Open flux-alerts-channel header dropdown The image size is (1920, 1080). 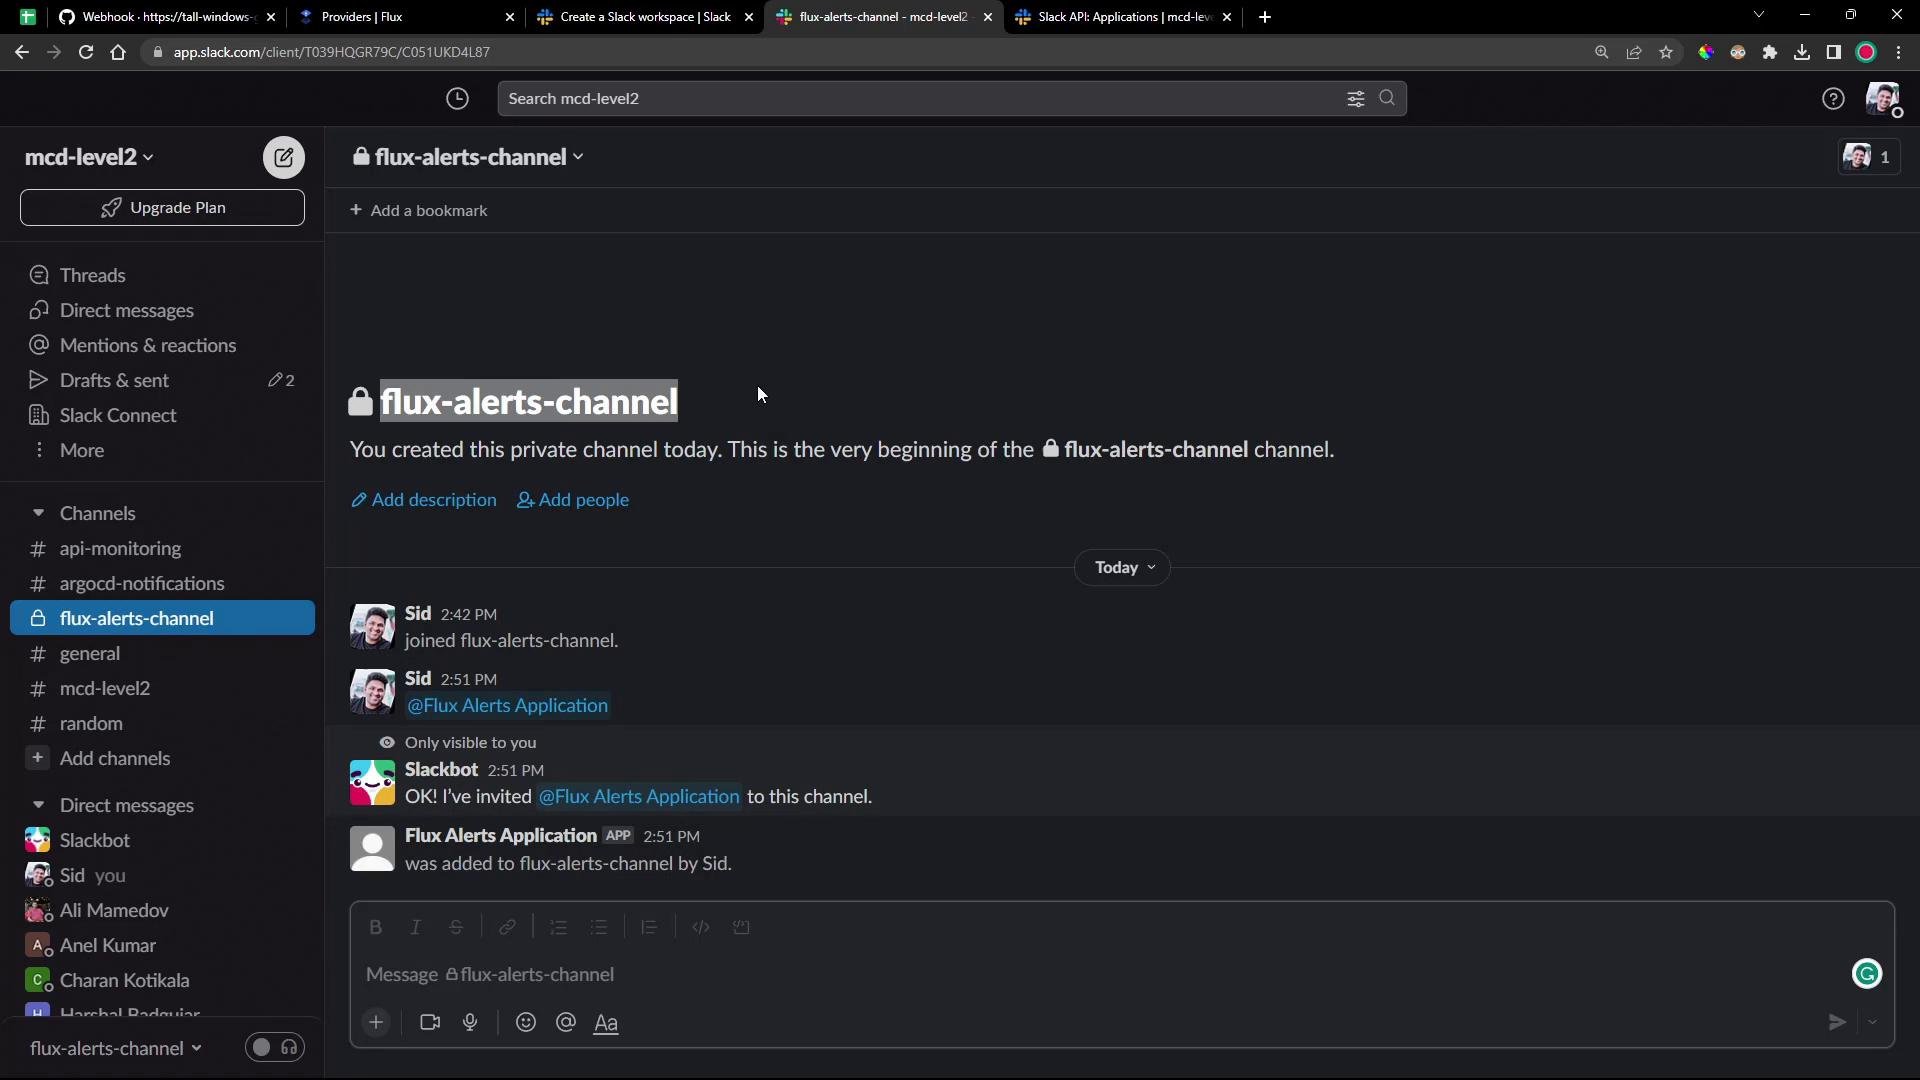click(x=468, y=157)
